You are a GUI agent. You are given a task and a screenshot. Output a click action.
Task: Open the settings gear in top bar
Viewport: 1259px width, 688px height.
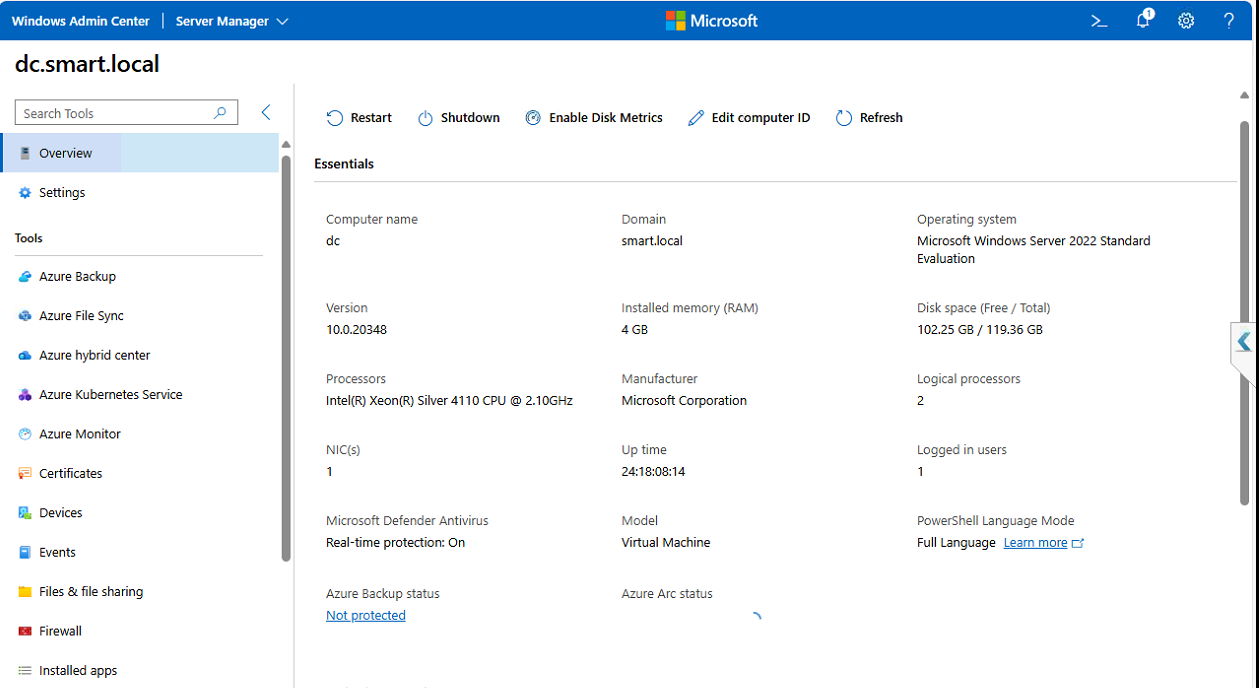[x=1186, y=20]
